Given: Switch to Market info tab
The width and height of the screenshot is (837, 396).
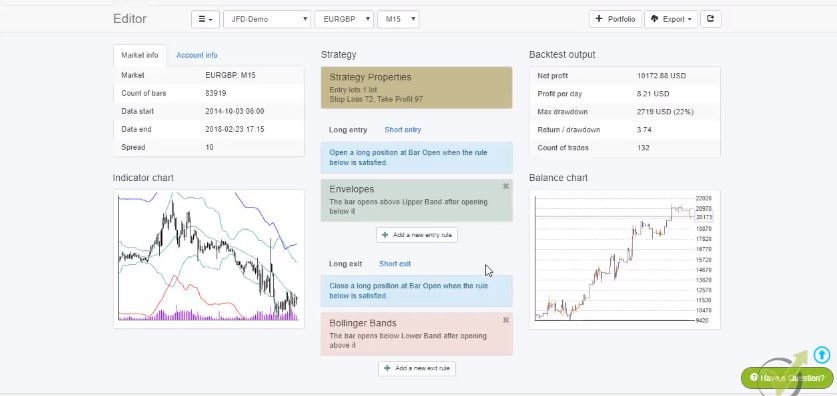Looking at the screenshot, I should (140, 55).
